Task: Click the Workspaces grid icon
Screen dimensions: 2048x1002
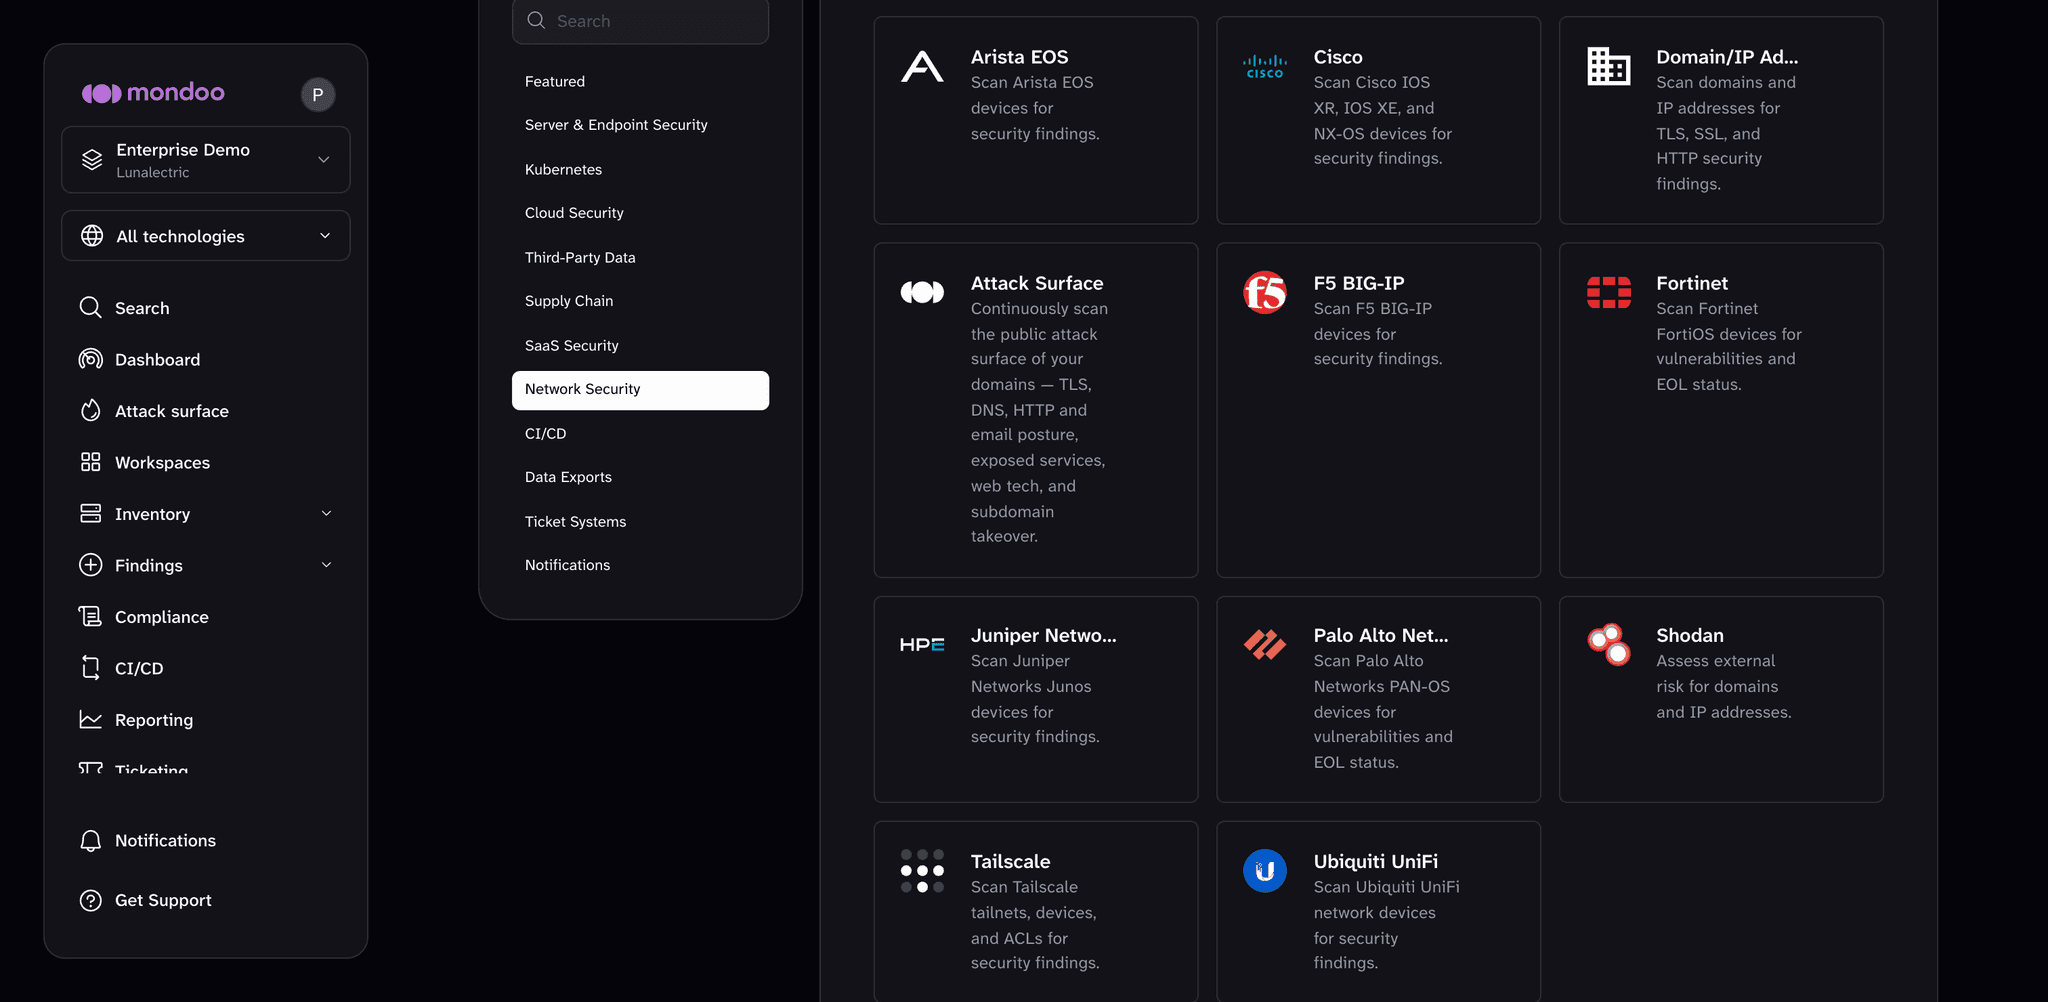Action: point(90,462)
